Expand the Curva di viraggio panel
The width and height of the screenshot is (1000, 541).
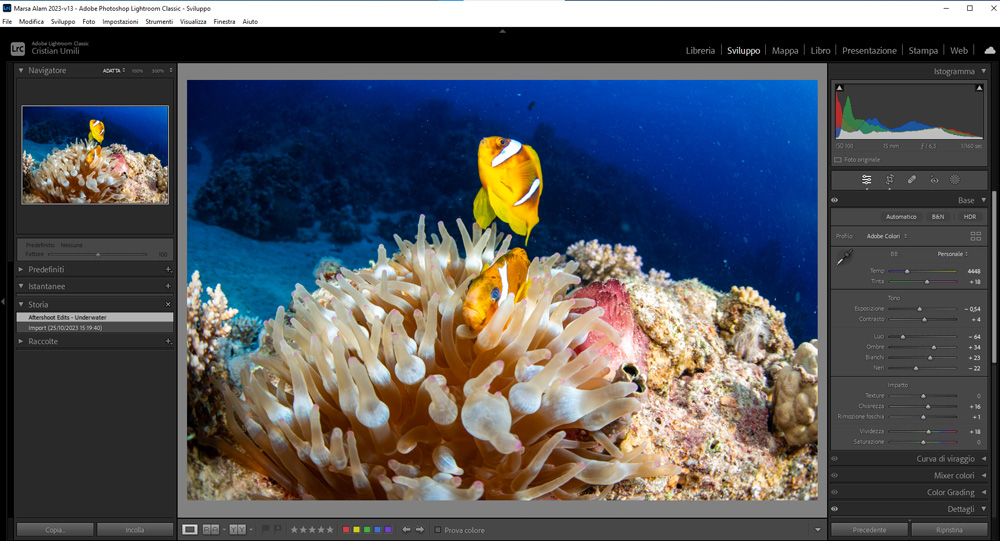click(945, 459)
